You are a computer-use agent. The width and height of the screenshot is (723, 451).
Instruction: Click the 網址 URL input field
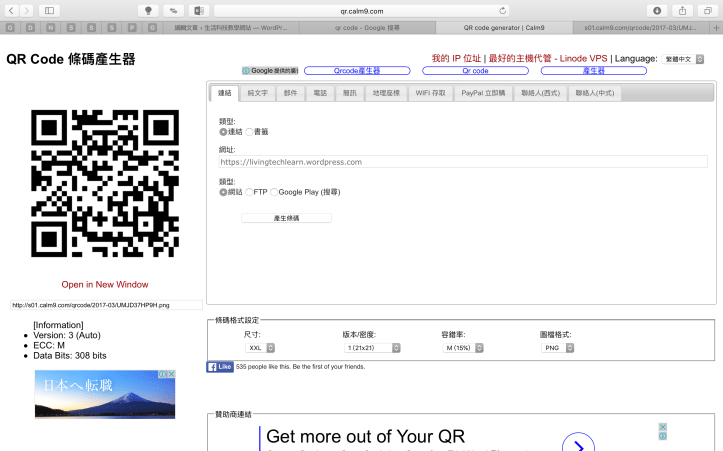pos(462,161)
